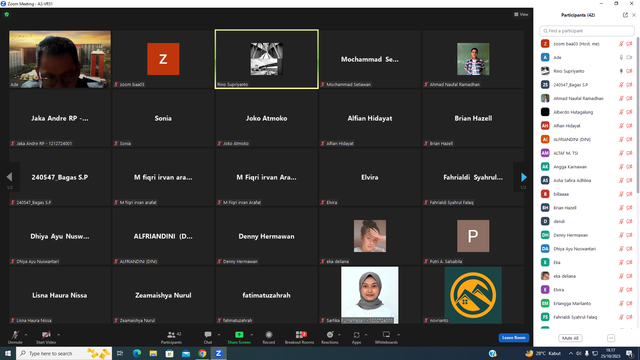Open Mail app from taskbar
This screenshot has height=360, width=640.
(x=186, y=353)
